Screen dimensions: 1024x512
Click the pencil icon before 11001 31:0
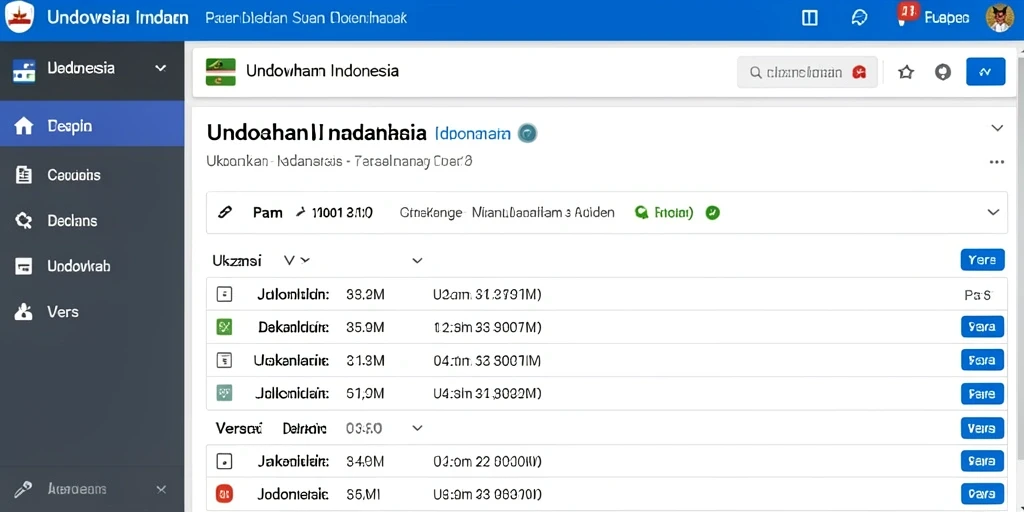301,212
